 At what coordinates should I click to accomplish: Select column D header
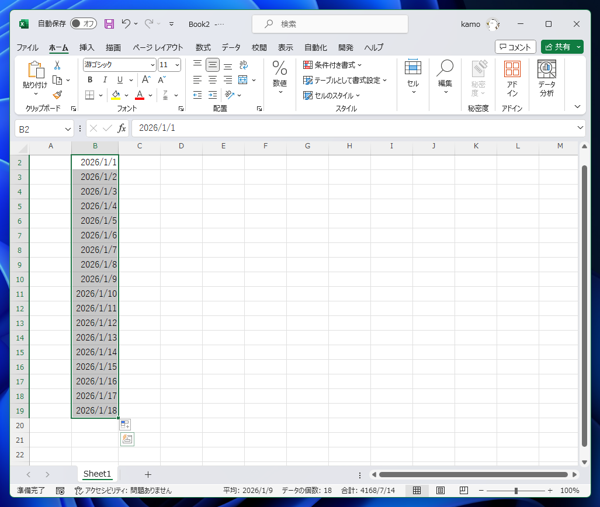181,146
